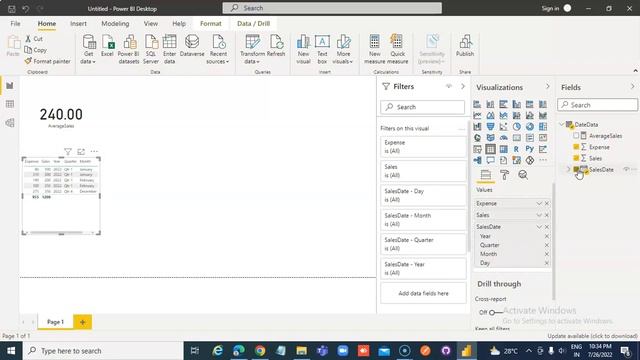Open the File menu
The width and height of the screenshot is (640, 360).
click(16, 24)
